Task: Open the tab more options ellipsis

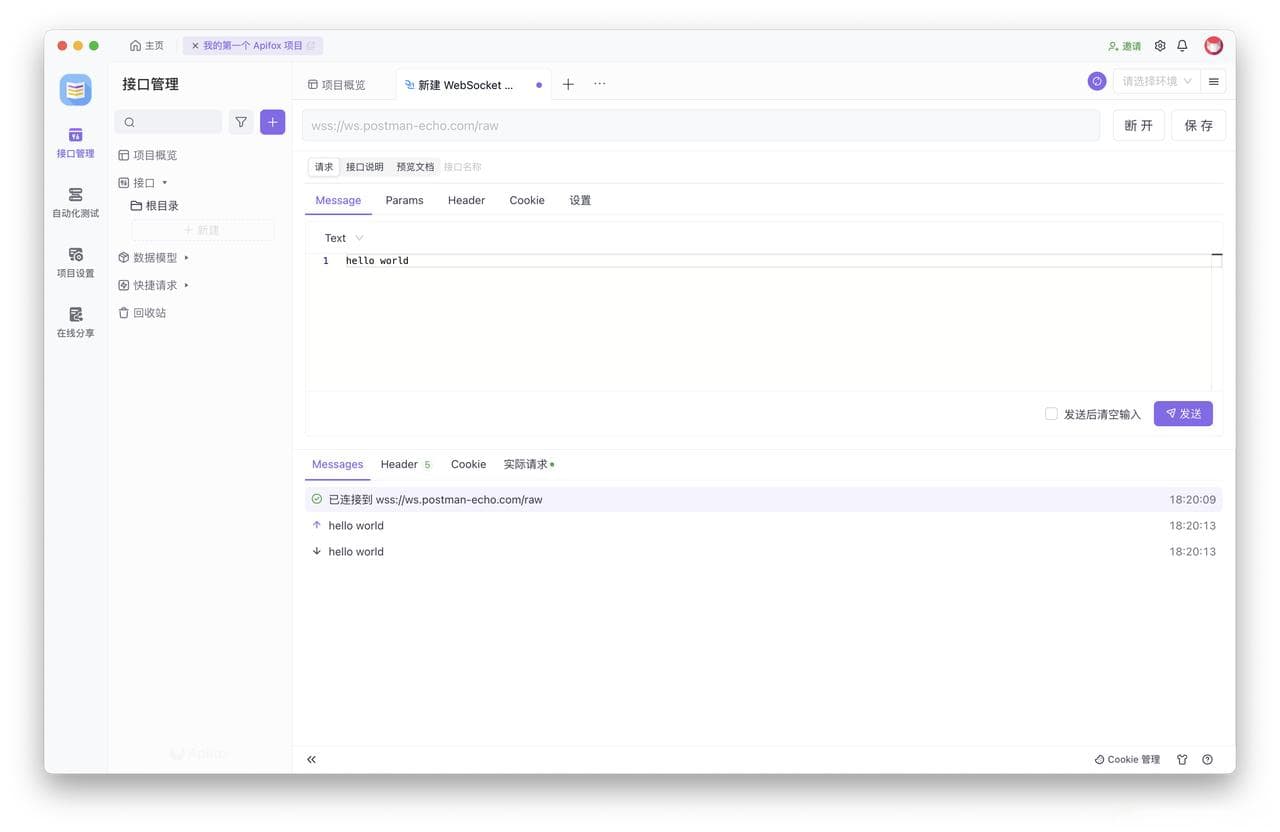Action: click(600, 84)
